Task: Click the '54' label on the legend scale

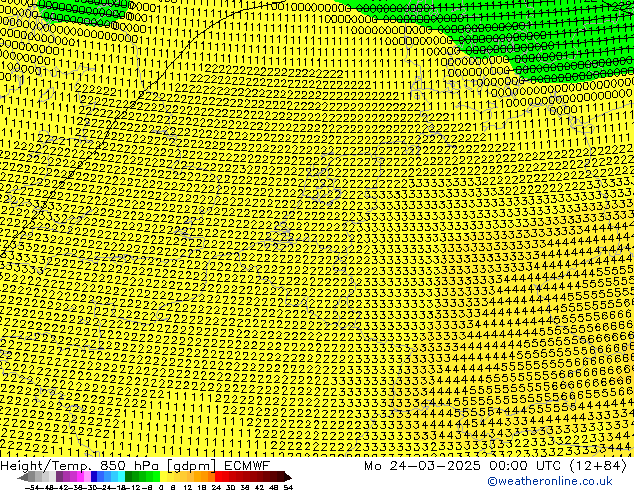Action: (288, 487)
